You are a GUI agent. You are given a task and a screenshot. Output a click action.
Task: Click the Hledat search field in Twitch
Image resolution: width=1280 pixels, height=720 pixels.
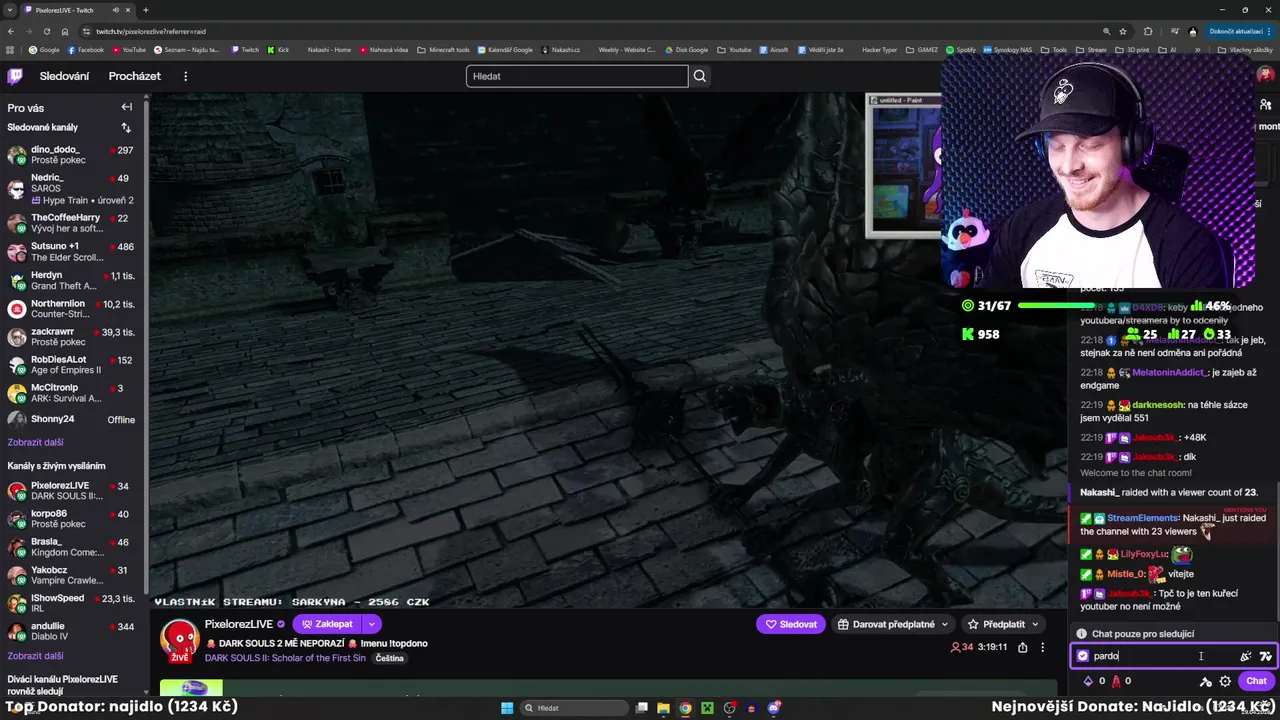click(577, 76)
